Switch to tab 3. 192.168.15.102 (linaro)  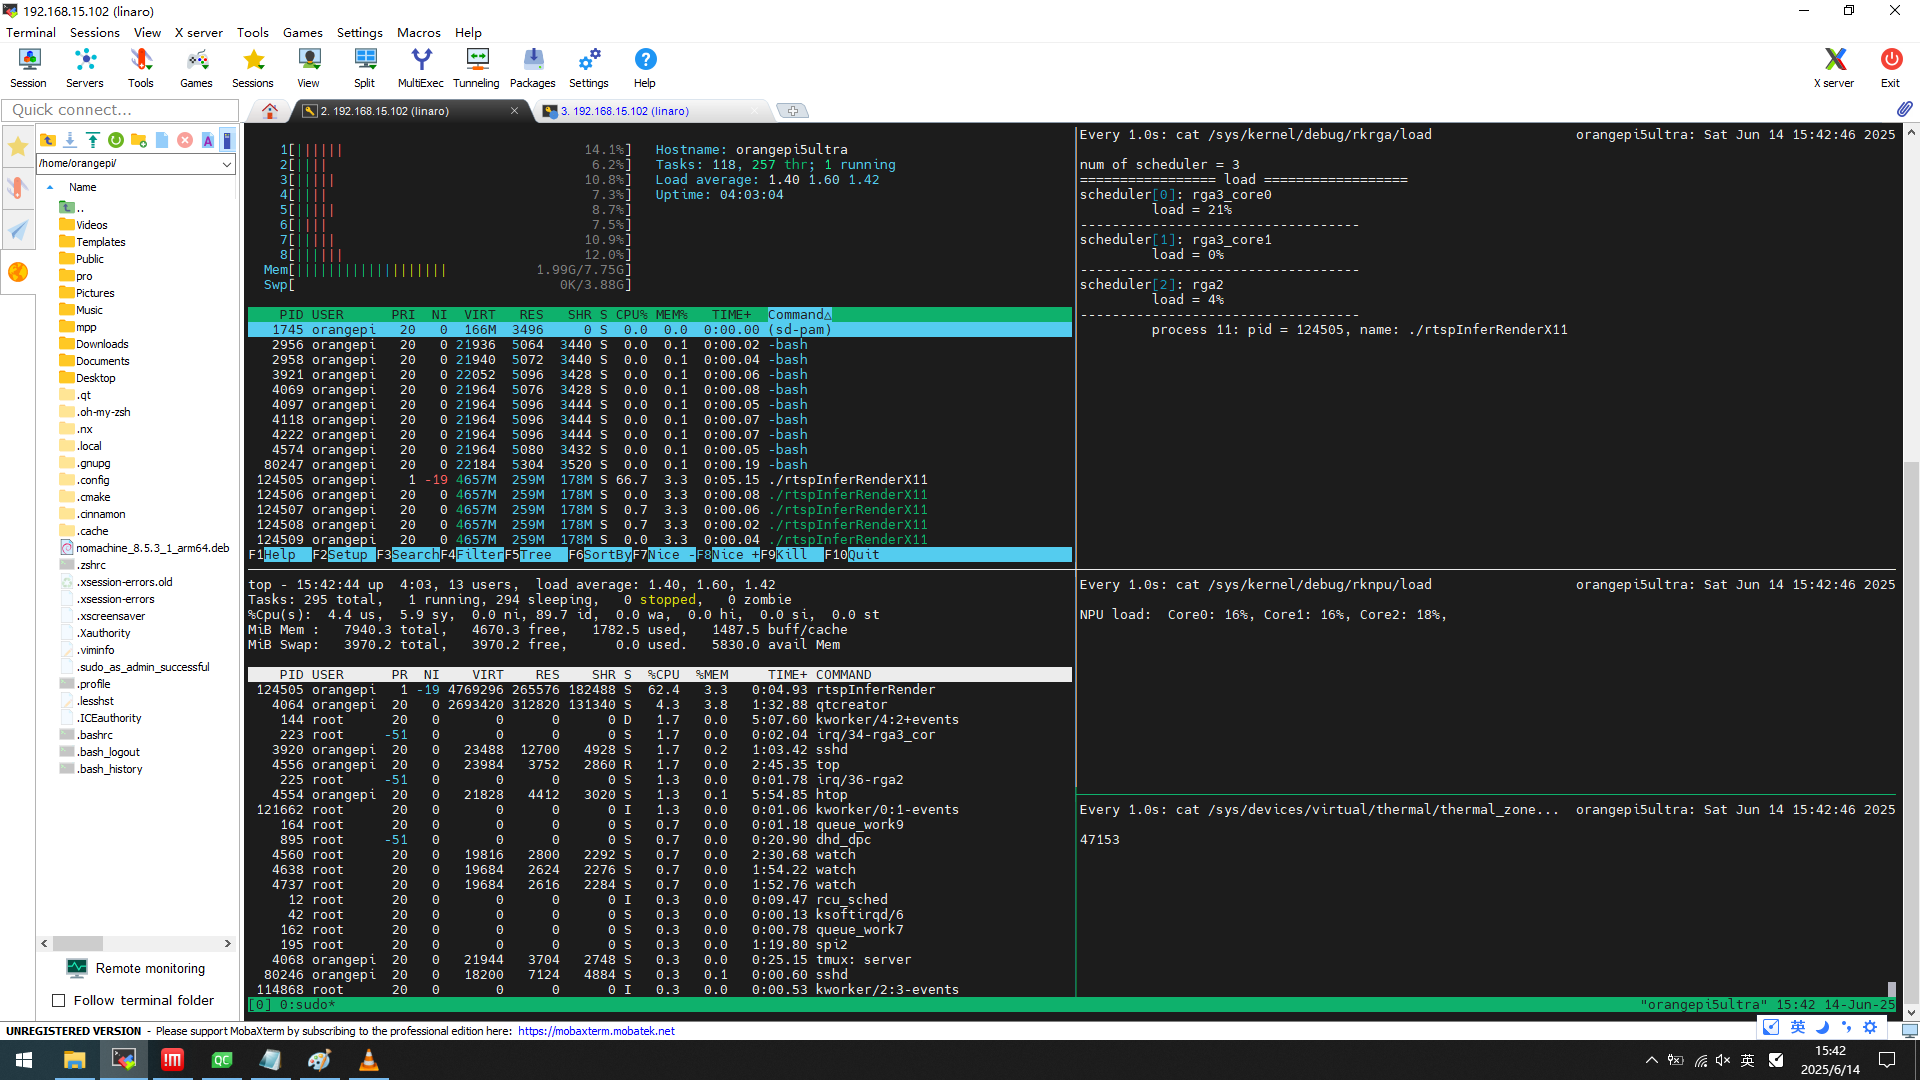[x=625, y=111]
